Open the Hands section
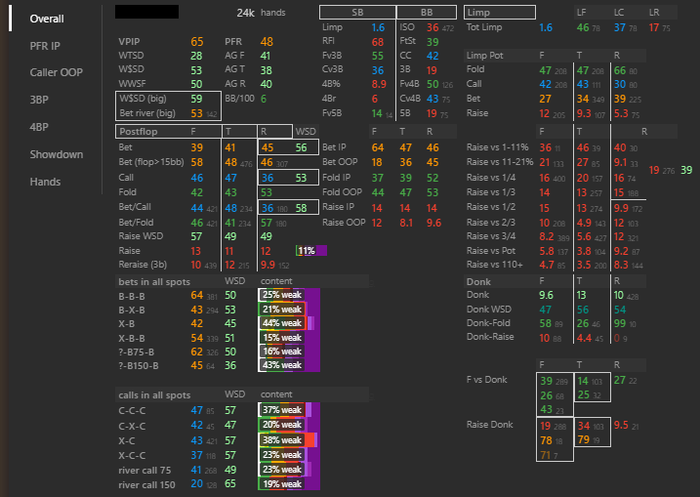The width and height of the screenshot is (700, 497). tap(45, 182)
